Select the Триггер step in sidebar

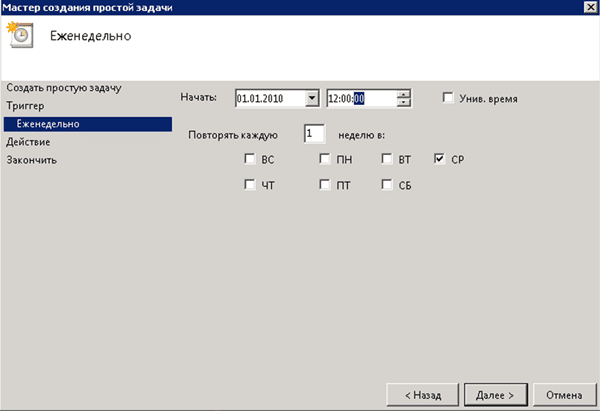[x=27, y=106]
